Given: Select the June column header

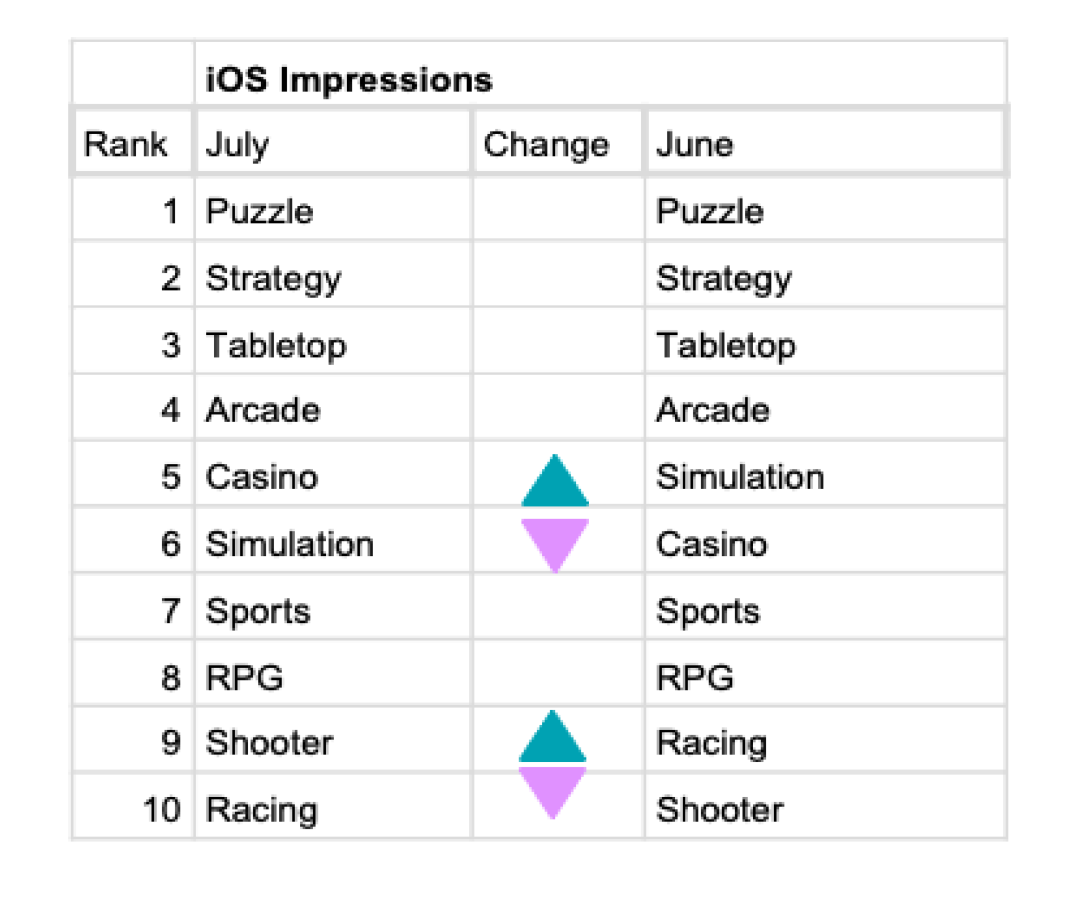Looking at the screenshot, I should click(825, 143).
